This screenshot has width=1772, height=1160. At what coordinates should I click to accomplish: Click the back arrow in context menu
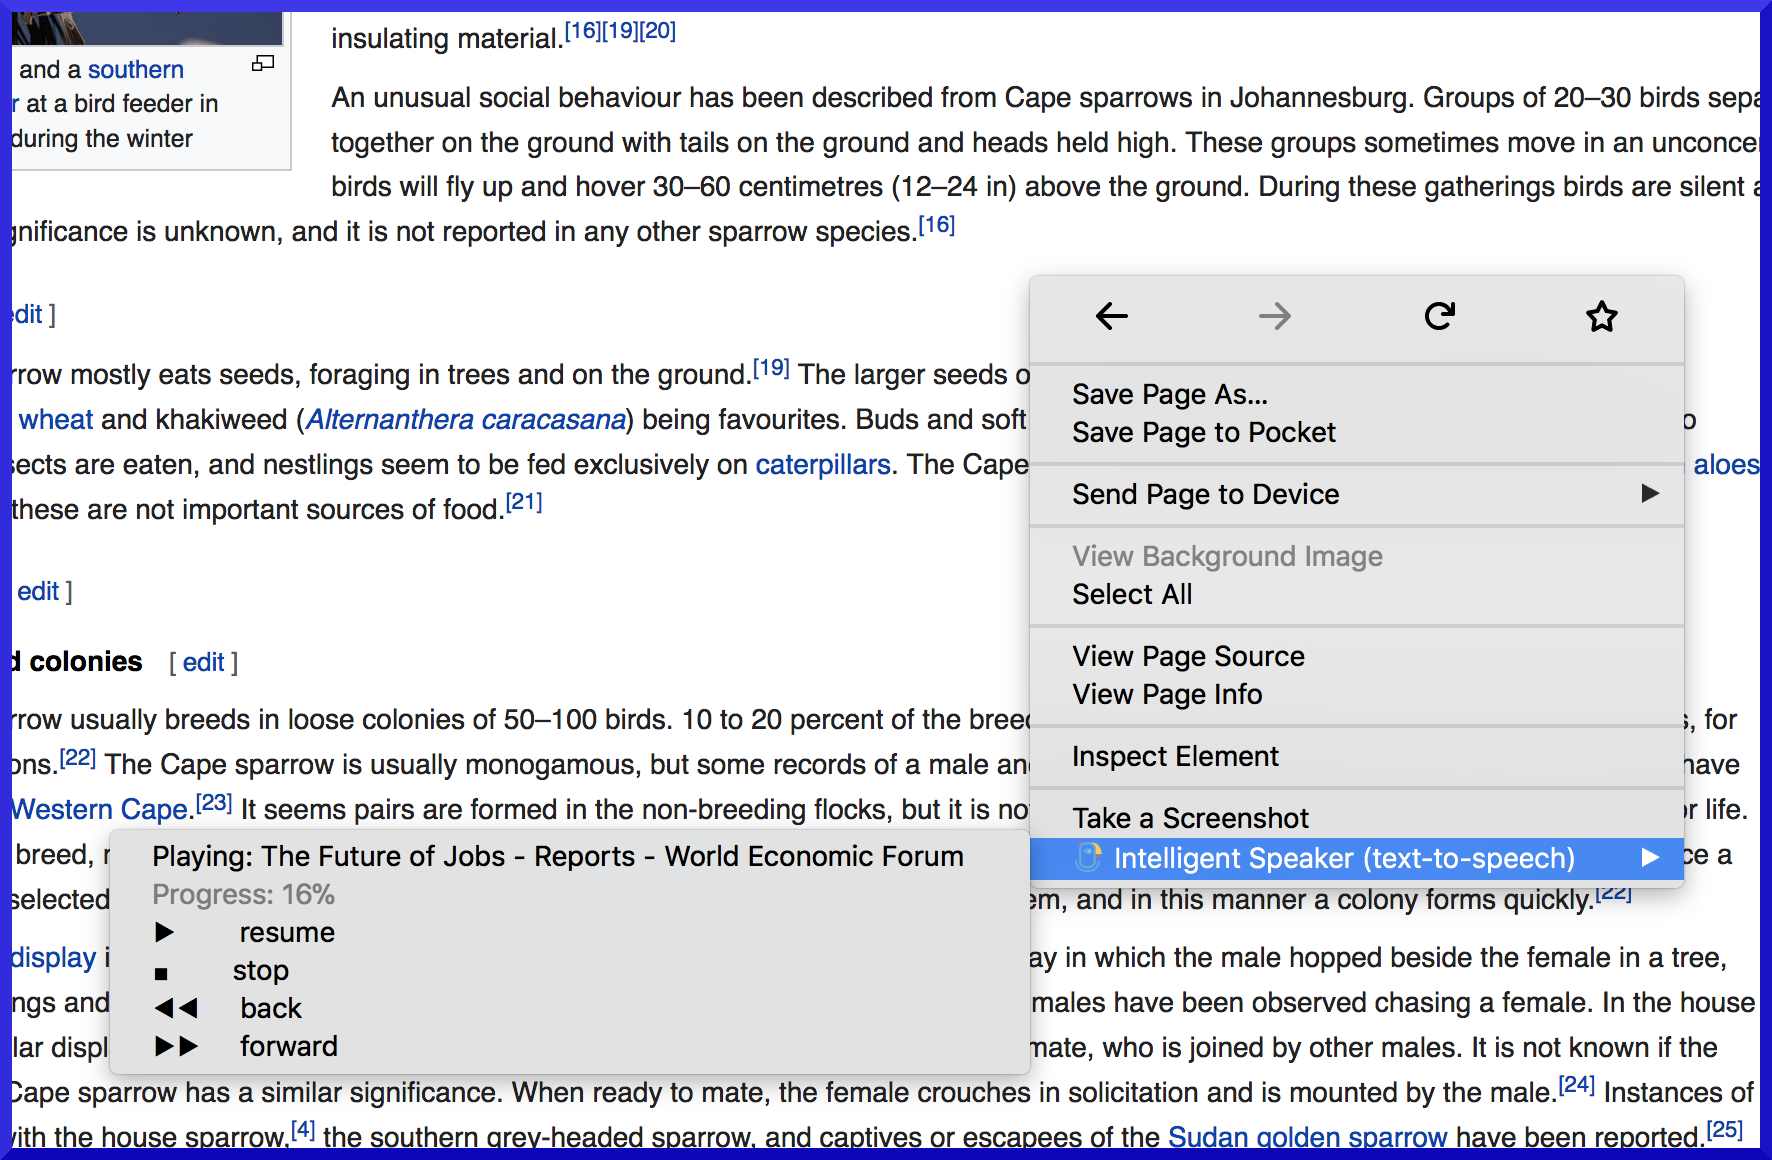coord(1111,317)
